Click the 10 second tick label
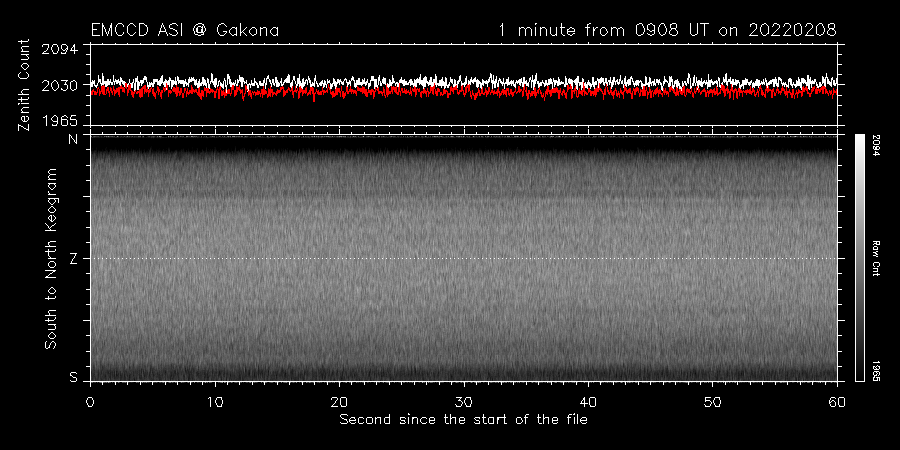The width and height of the screenshot is (900, 450). coord(215,401)
